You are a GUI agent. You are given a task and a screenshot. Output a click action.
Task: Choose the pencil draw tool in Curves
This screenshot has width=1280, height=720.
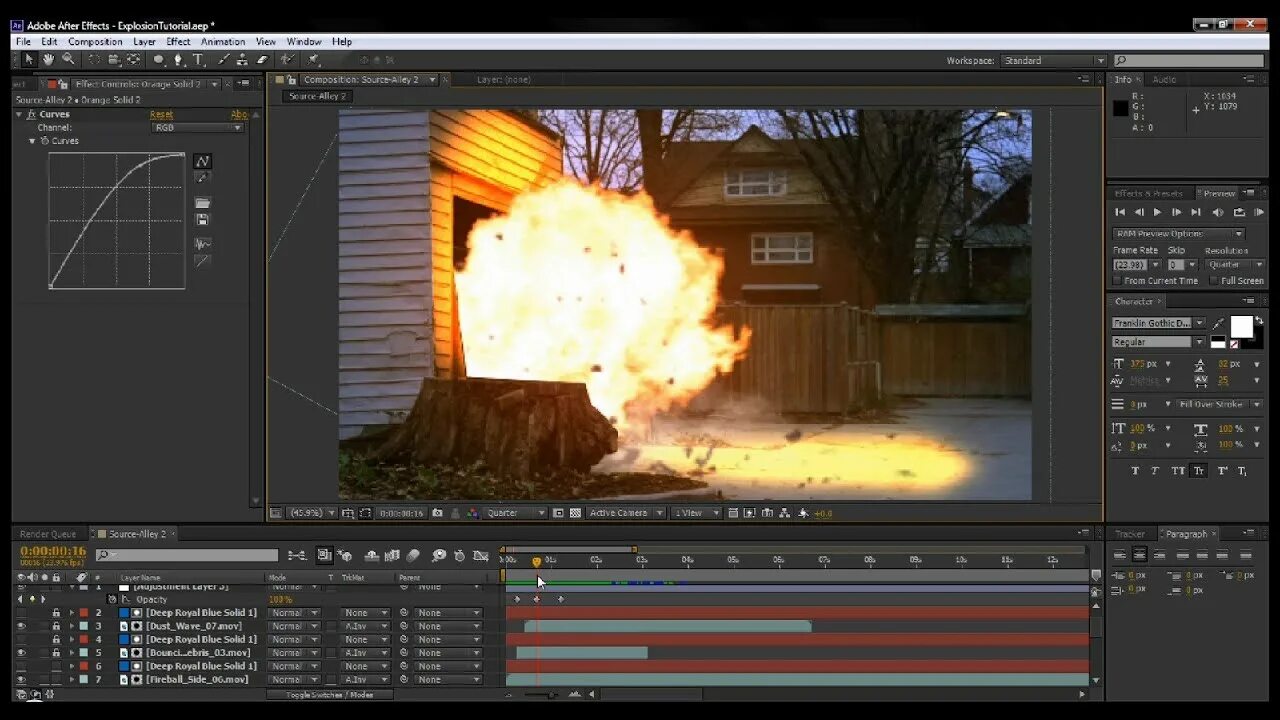click(202, 178)
